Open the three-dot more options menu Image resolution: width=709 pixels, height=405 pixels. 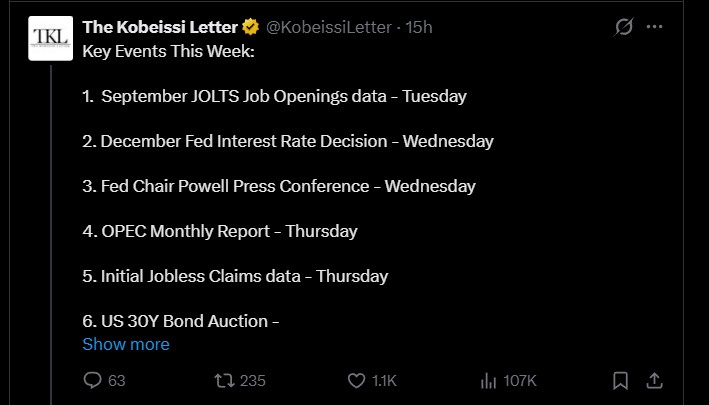[655, 26]
